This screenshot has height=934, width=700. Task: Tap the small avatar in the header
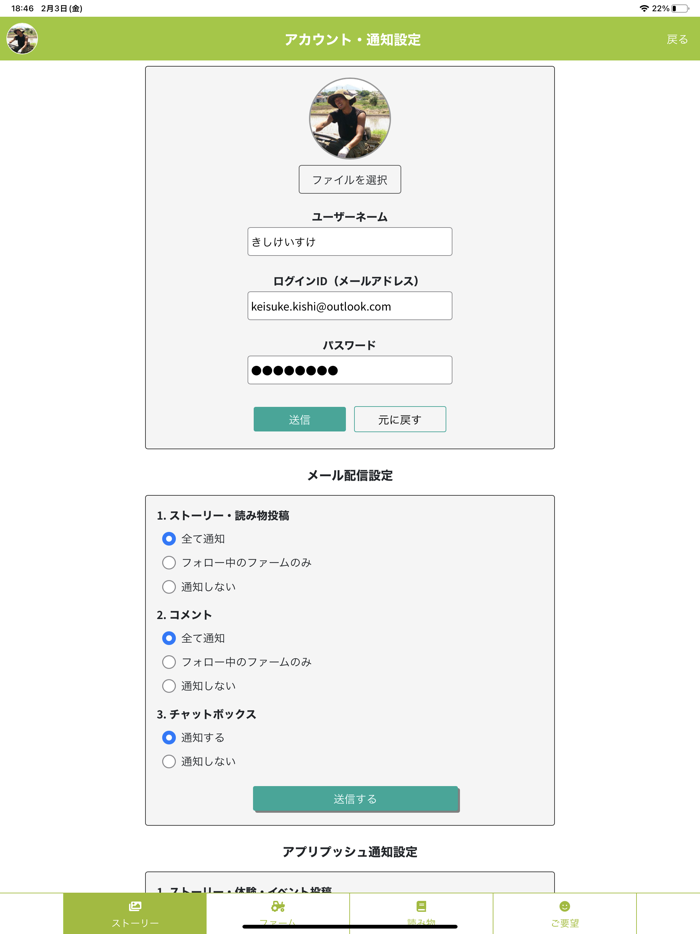tap(22, 39)
